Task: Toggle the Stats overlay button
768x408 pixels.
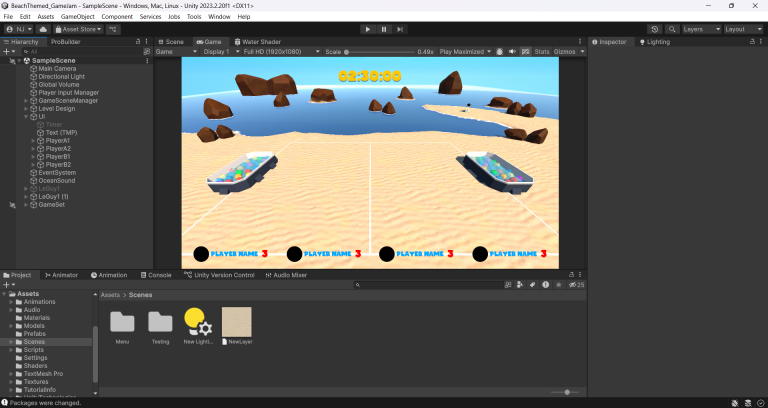Action: [542, 51]
